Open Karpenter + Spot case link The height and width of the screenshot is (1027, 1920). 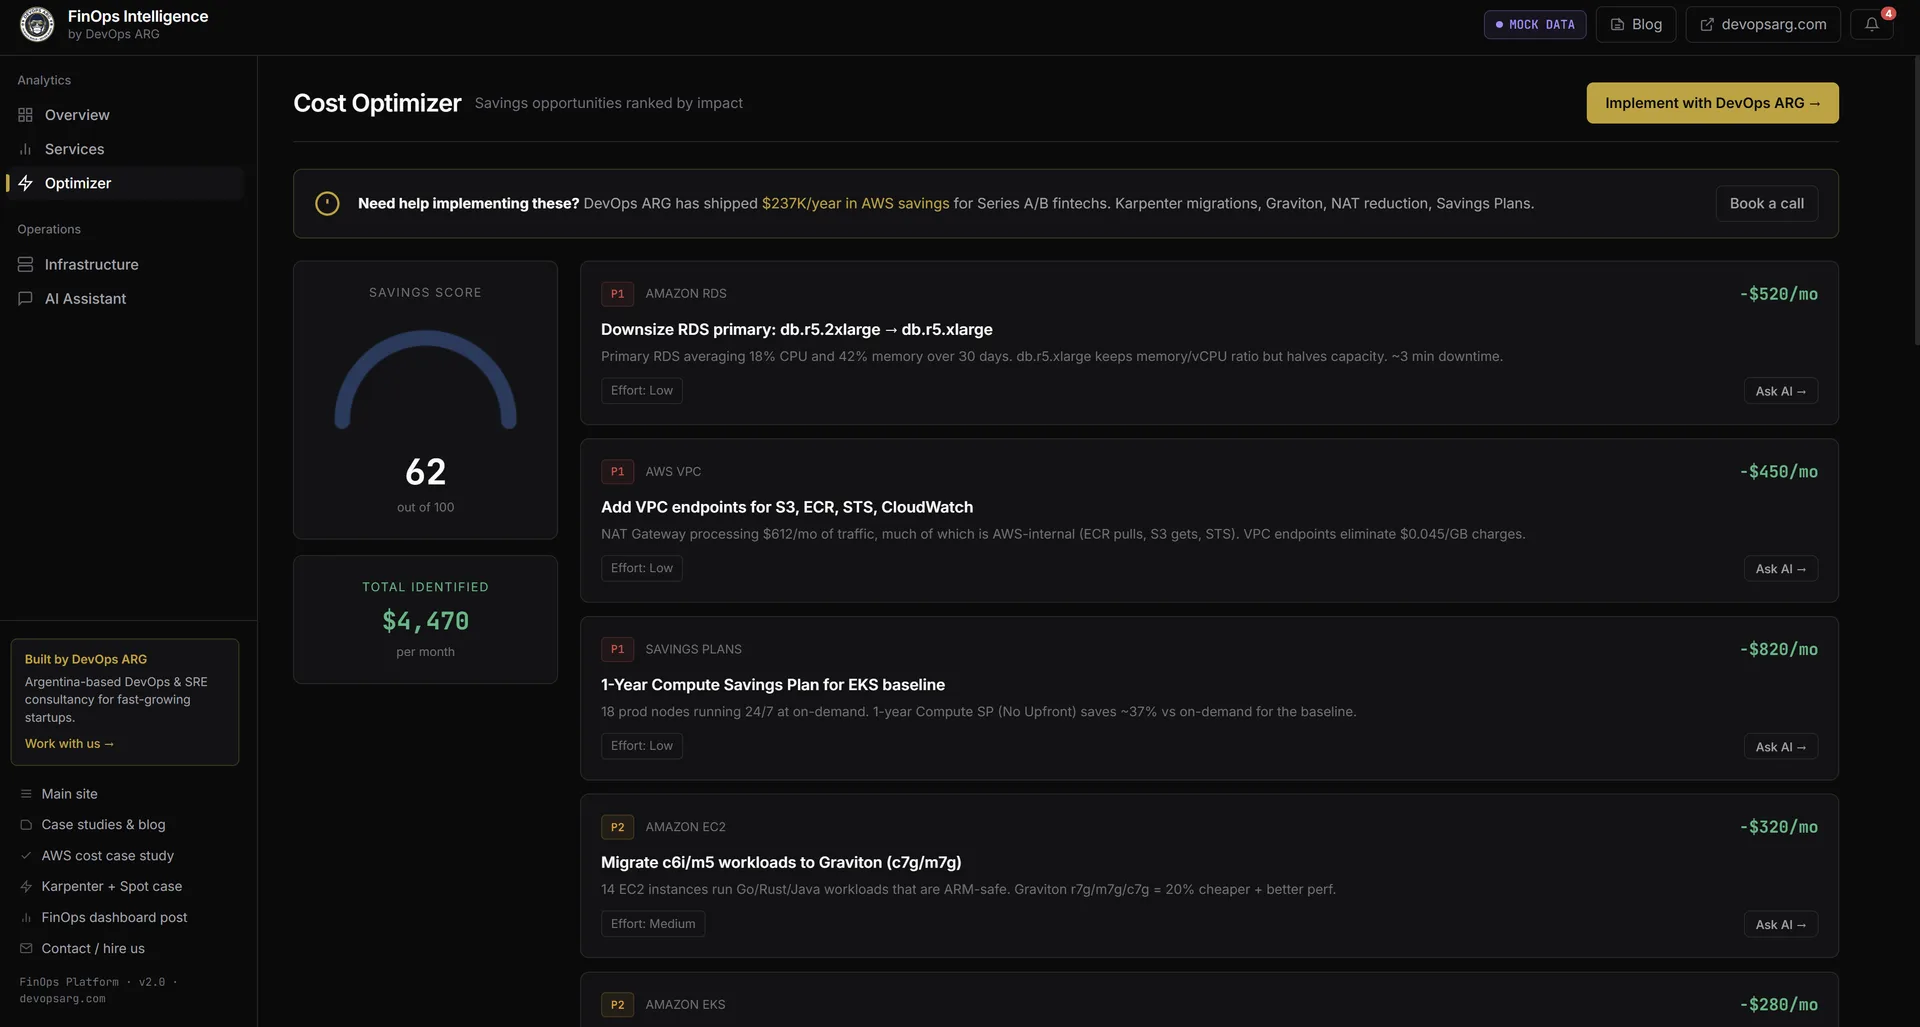tap(112, 887)
